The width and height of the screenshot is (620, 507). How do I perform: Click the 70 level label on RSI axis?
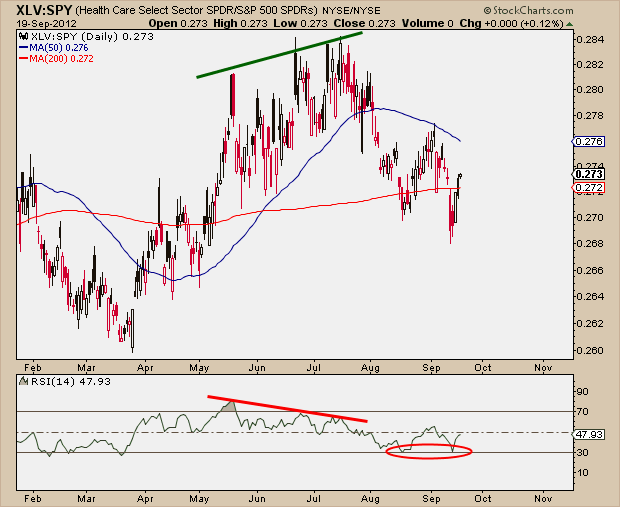tap(582, 412)
